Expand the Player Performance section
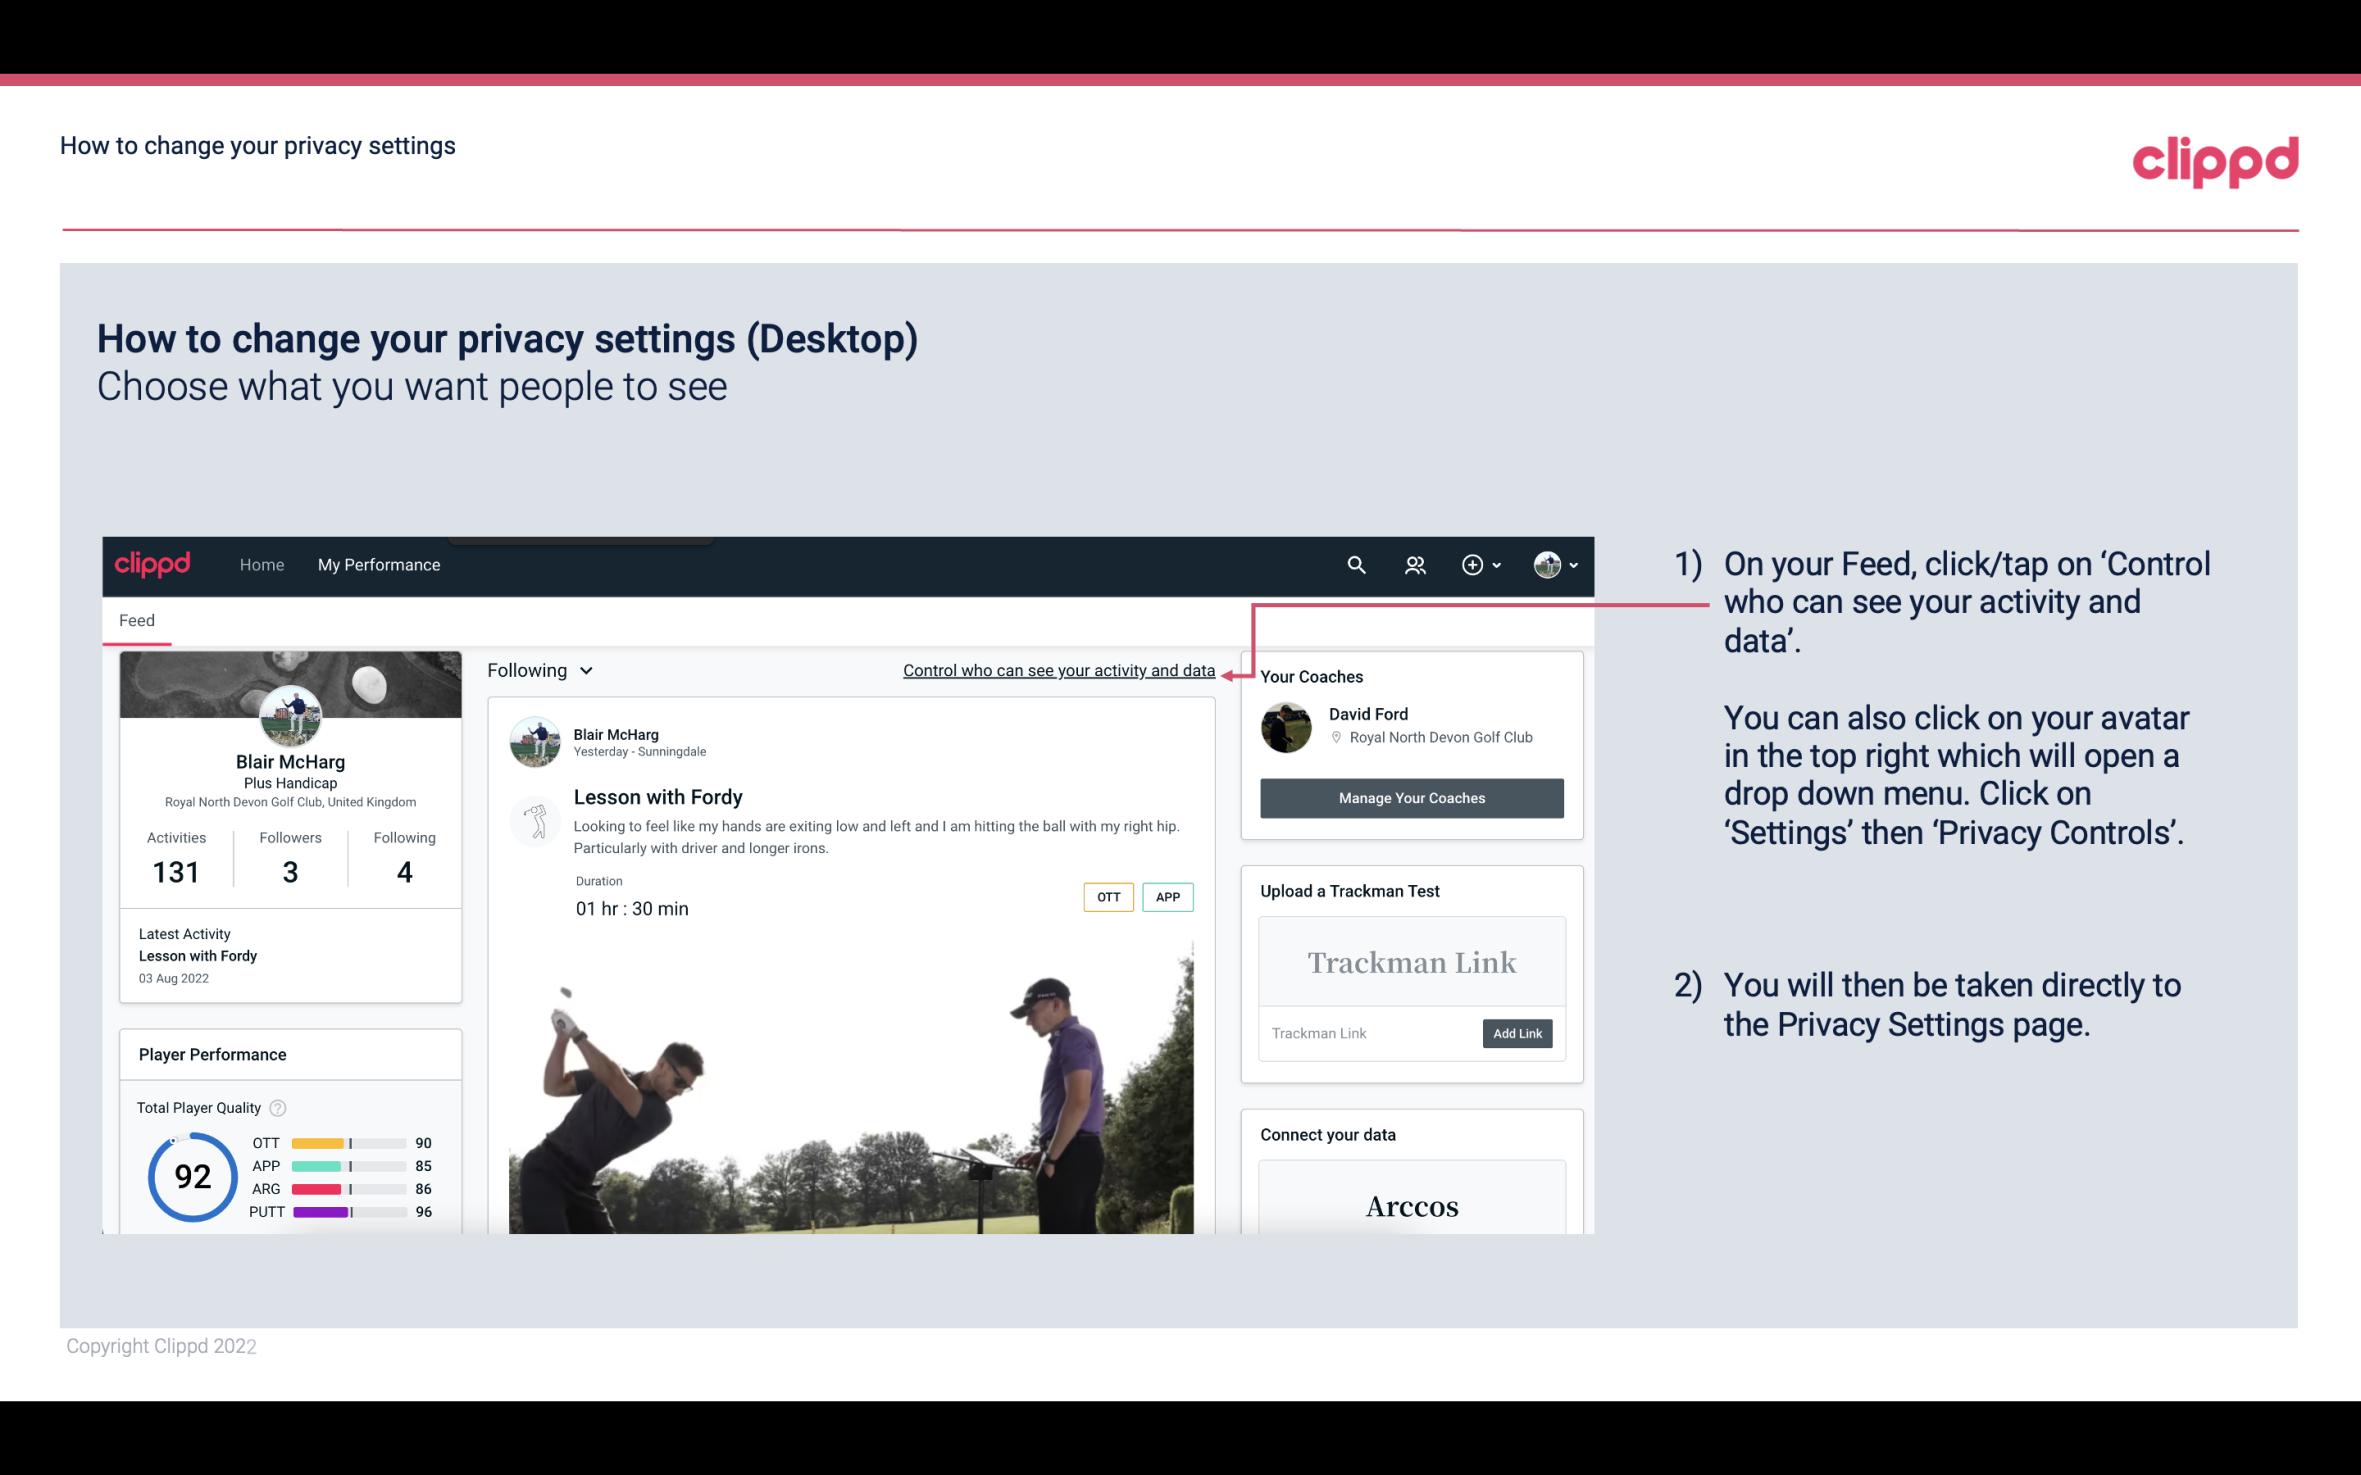The image size is (2361, 1475). pyautogui.click(x=212, y=1054)
